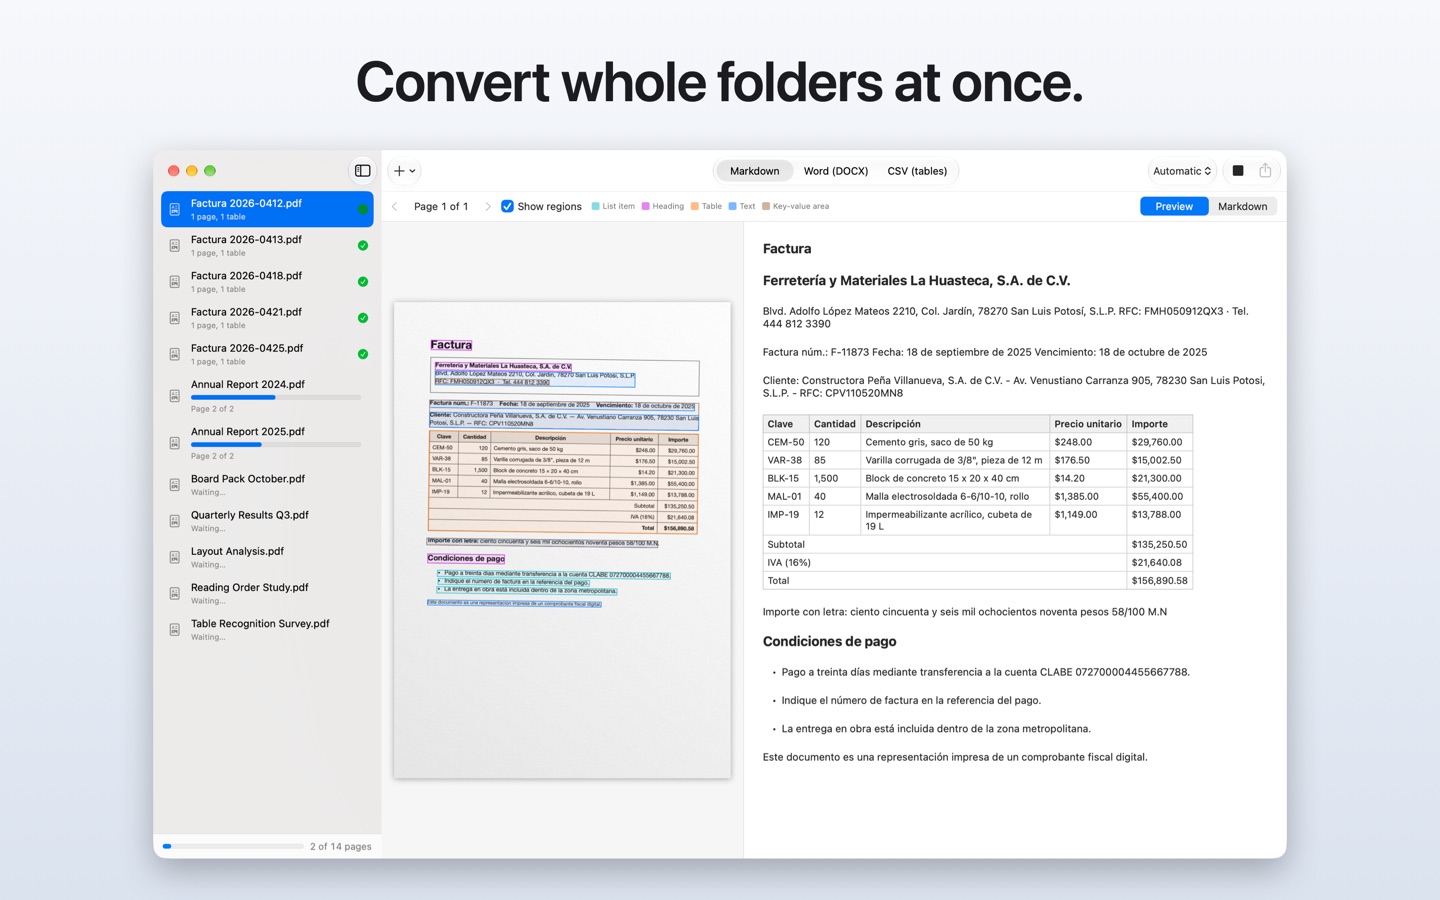
Task: Open the Automatic mode dropdown
Action: pyautogui.click(x=1182, y=171)
